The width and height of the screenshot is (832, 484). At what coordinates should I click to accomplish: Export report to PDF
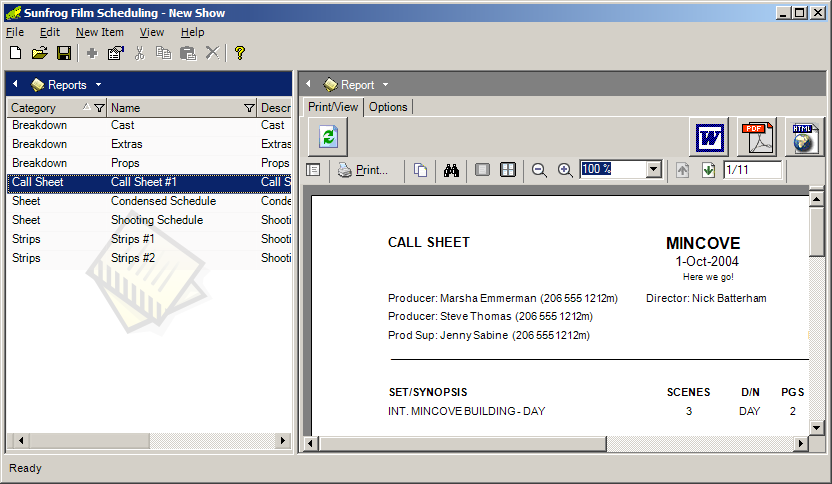click(758, 137)
